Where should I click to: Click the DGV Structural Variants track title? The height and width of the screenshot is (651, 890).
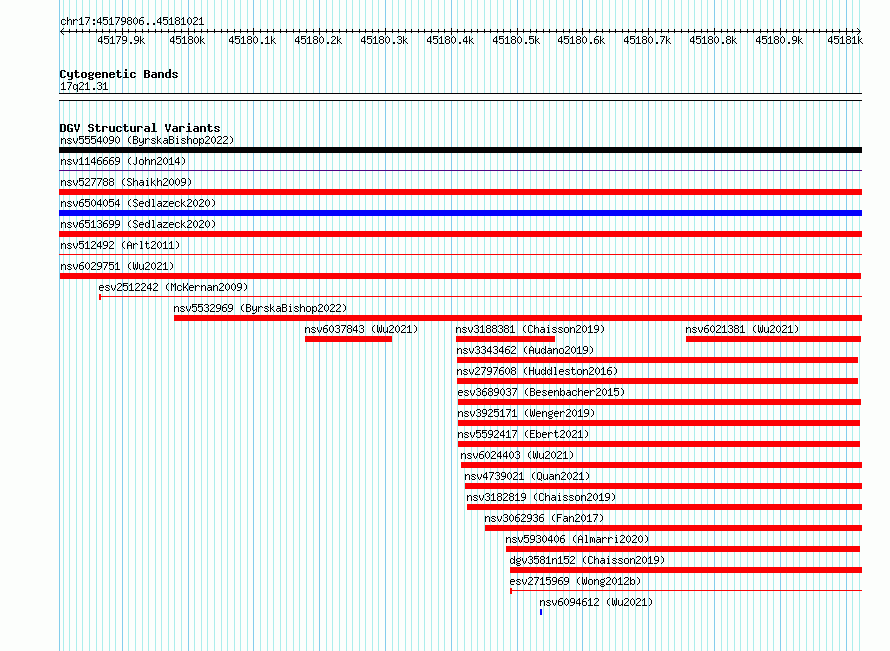pos(140,128)
